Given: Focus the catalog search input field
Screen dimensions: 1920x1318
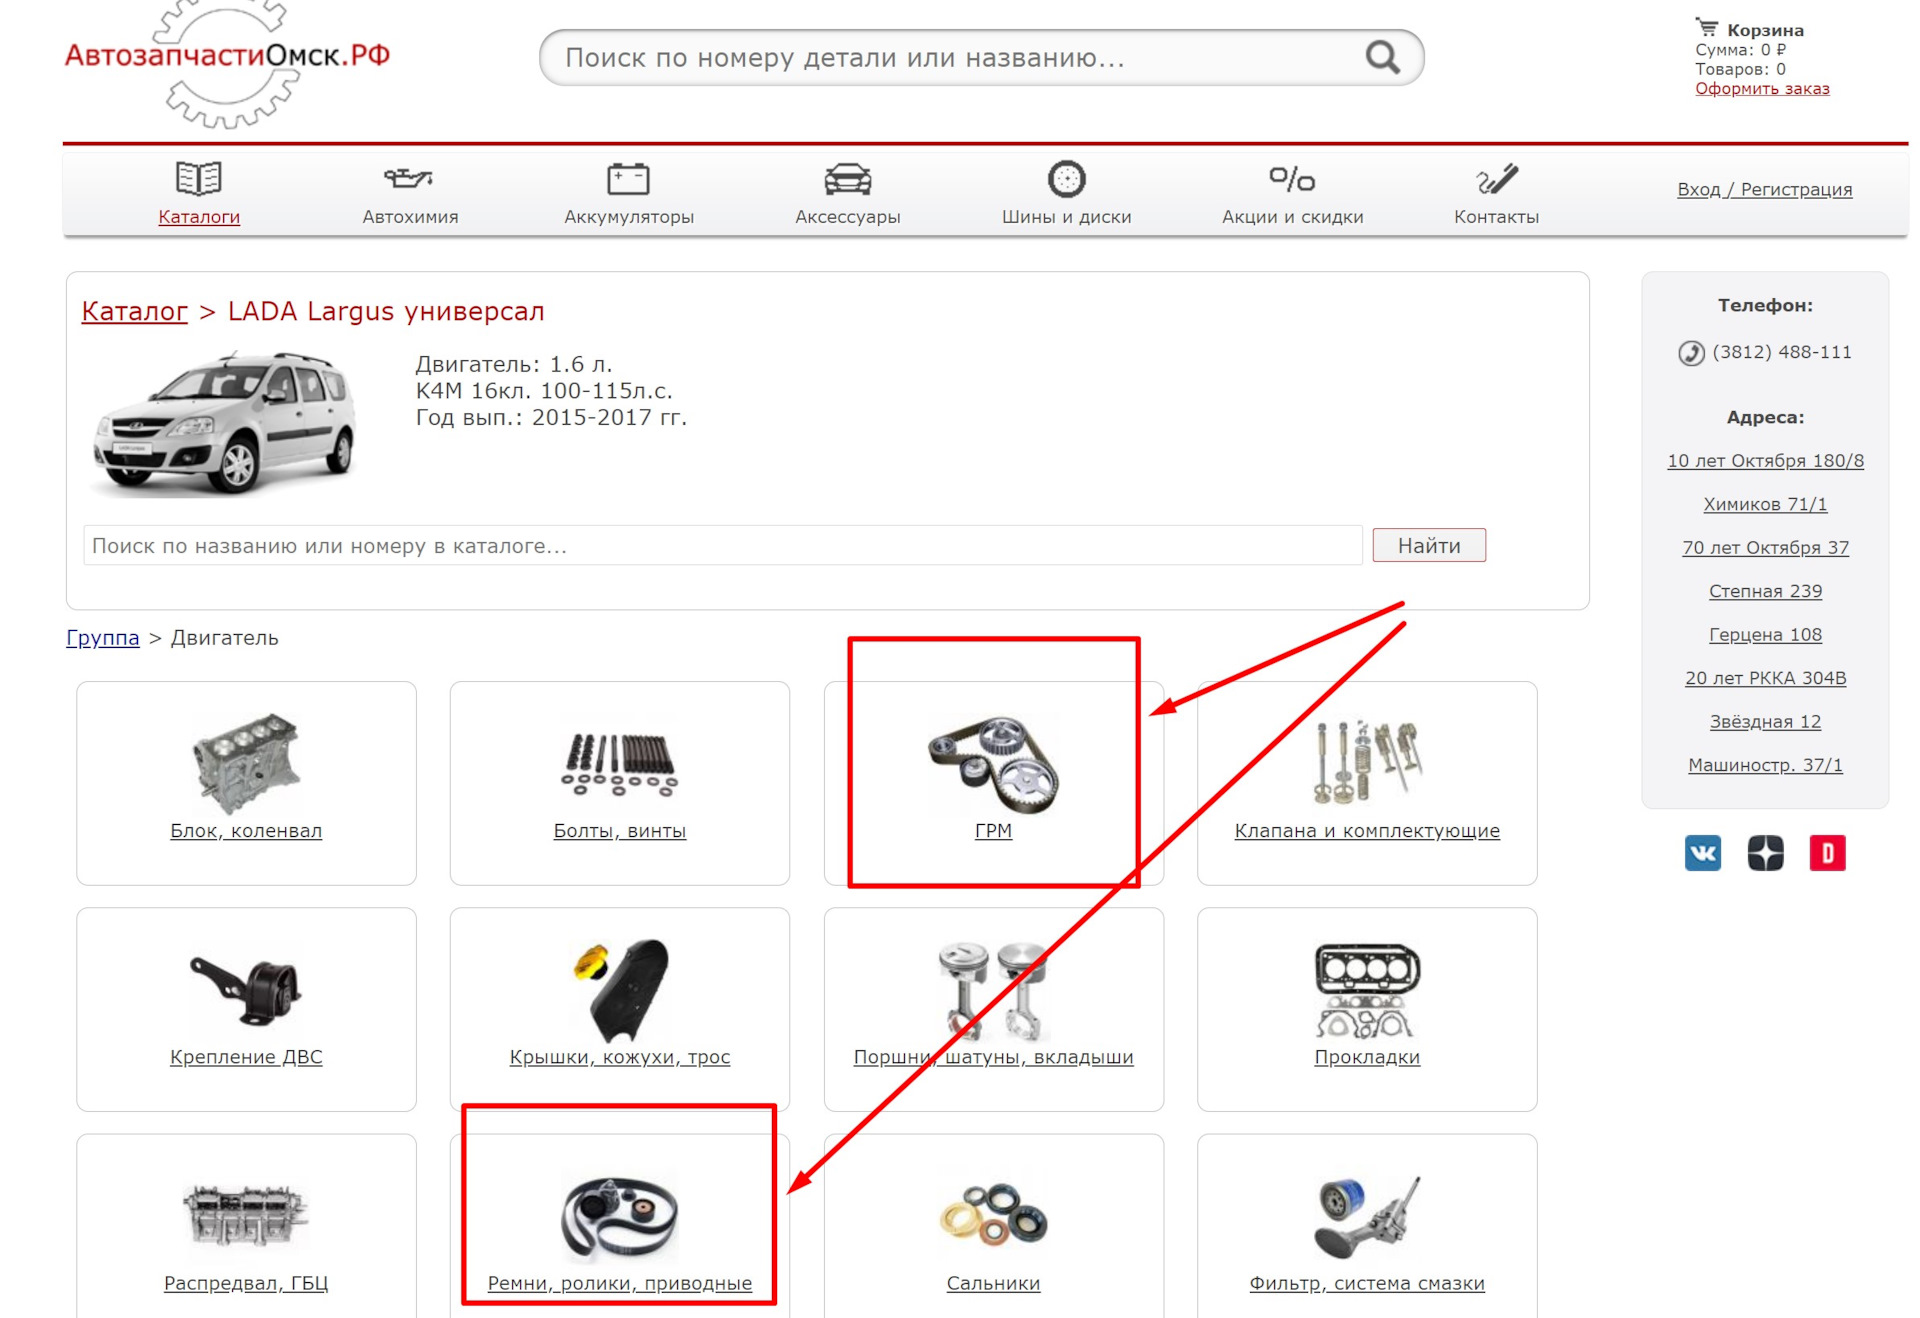Looking at the screenshot, I should click(x=722, y=546).
